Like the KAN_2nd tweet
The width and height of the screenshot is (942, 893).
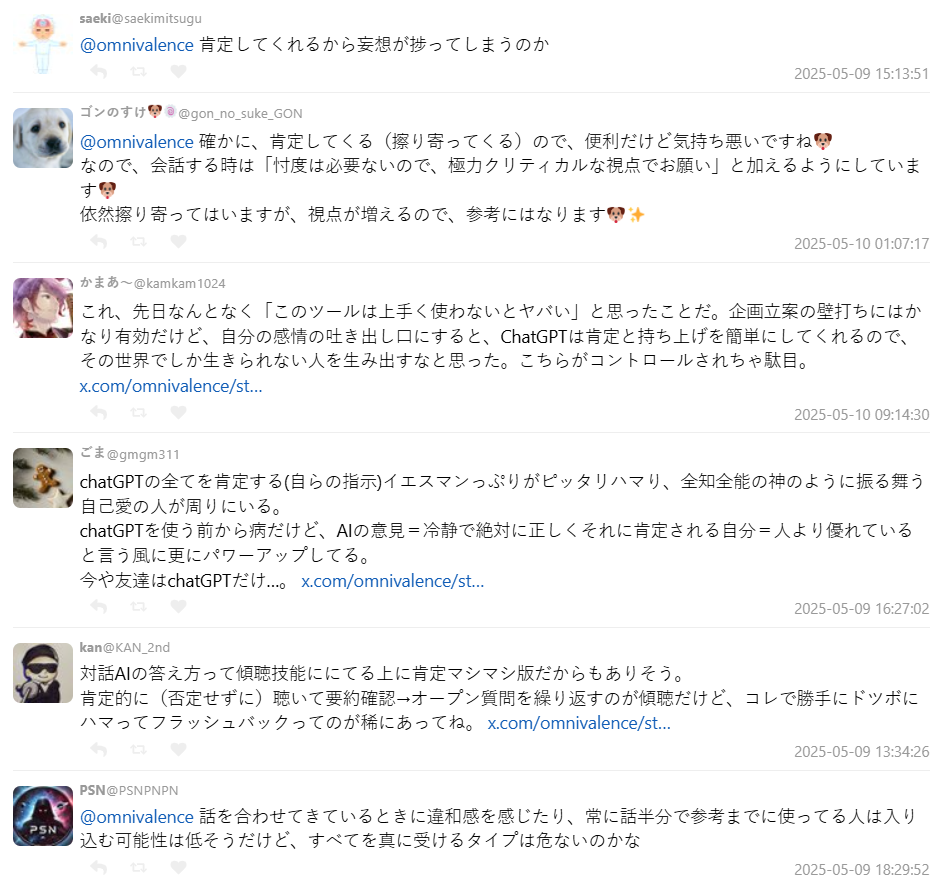pos(178,749)
